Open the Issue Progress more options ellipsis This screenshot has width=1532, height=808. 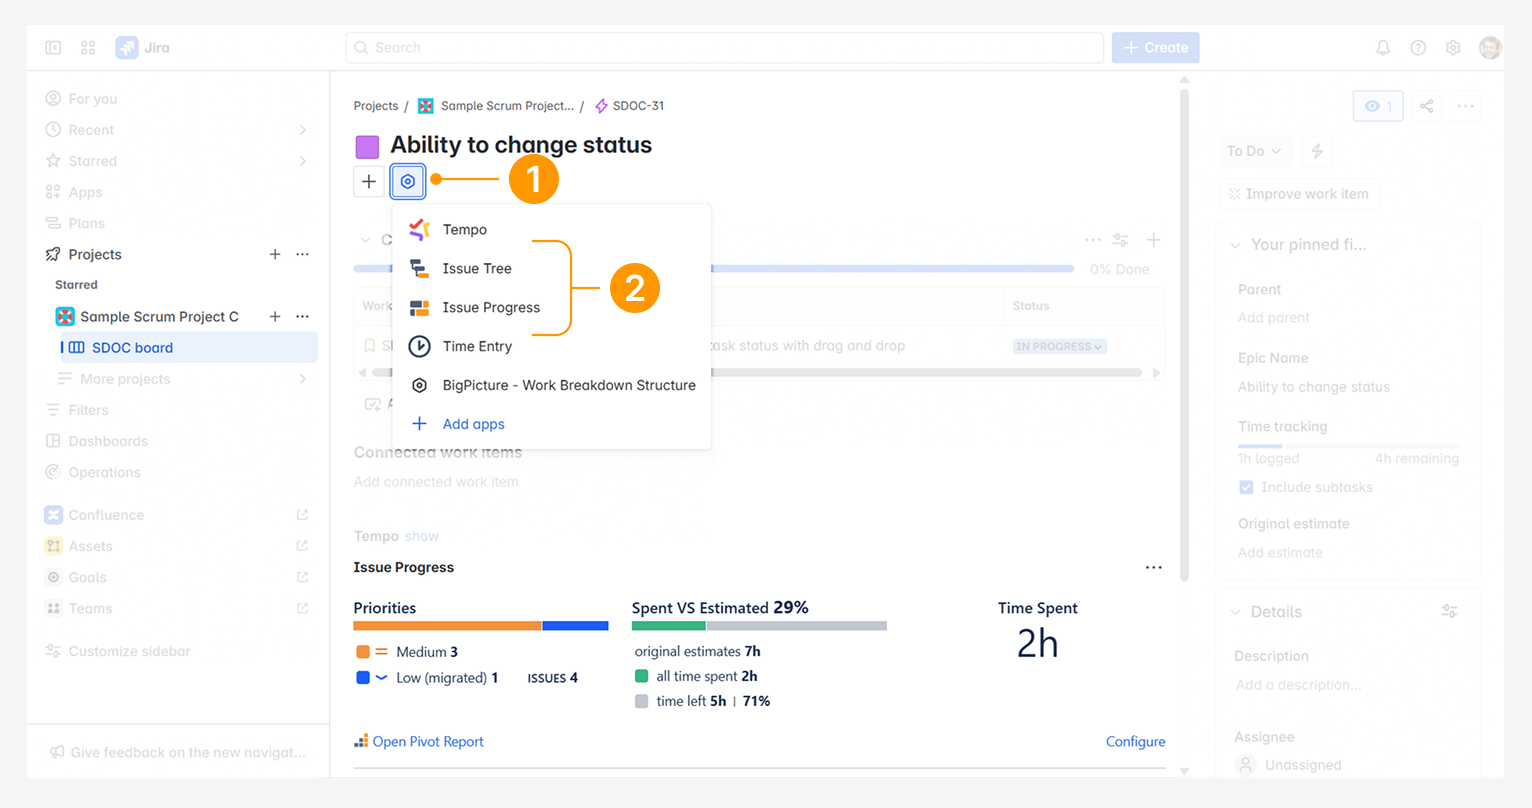[1154, 568]
